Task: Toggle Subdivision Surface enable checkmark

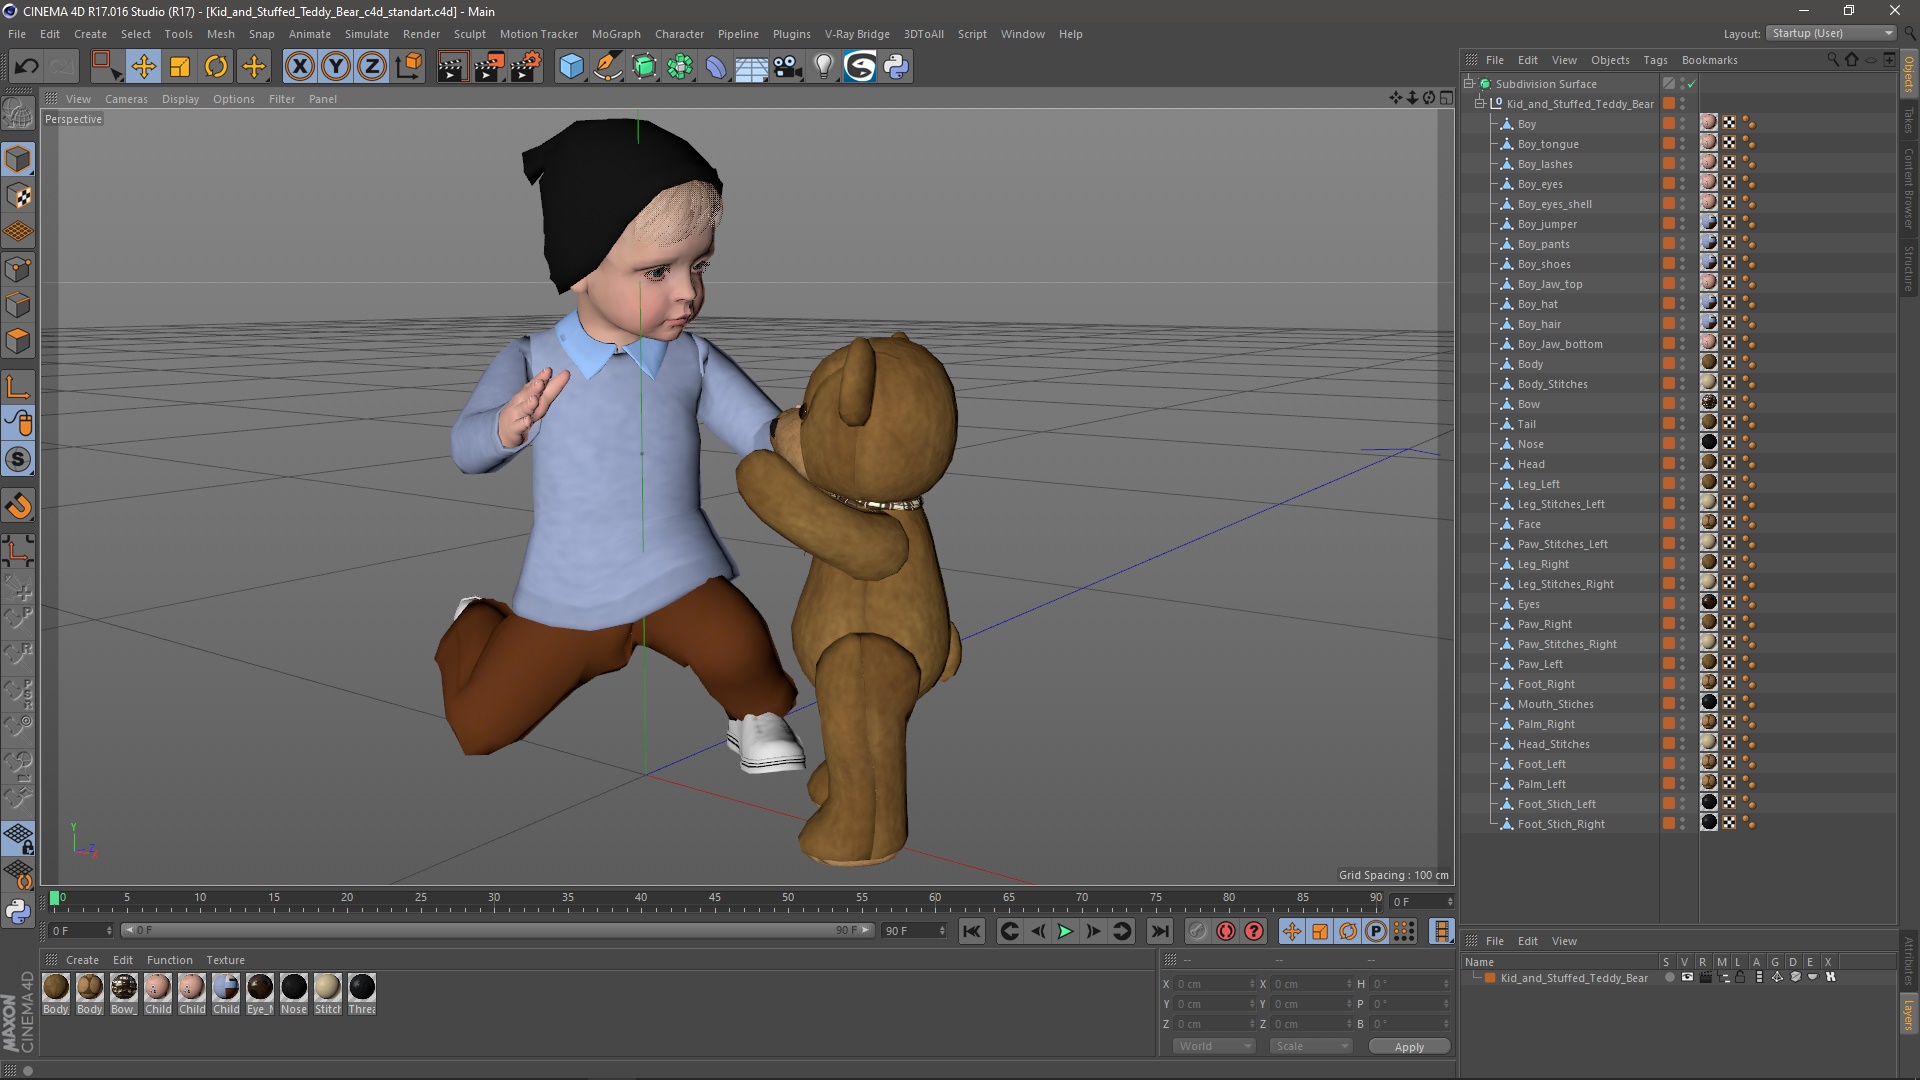Action: tap(1692, 84)
